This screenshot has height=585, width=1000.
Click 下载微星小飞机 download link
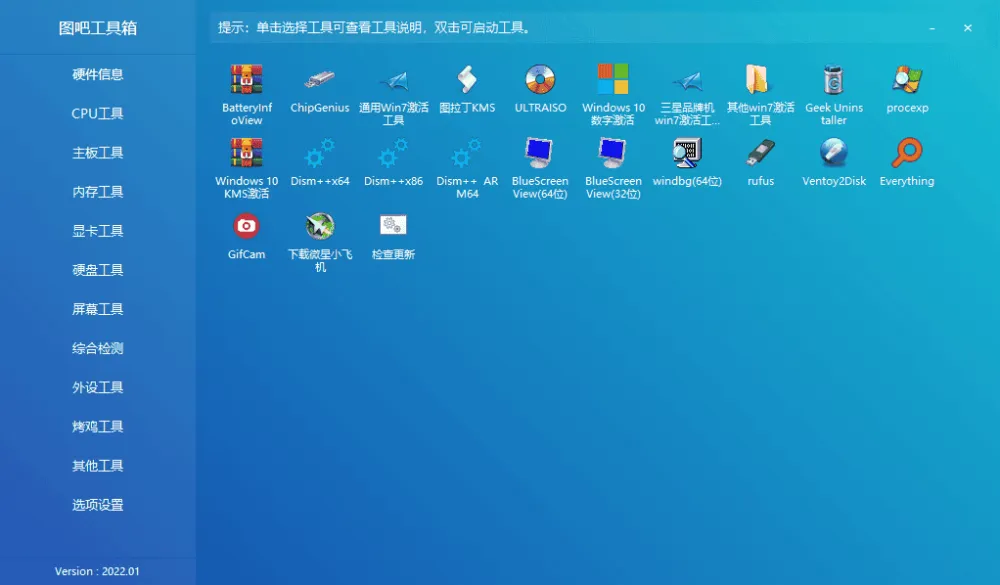(318, 232)
